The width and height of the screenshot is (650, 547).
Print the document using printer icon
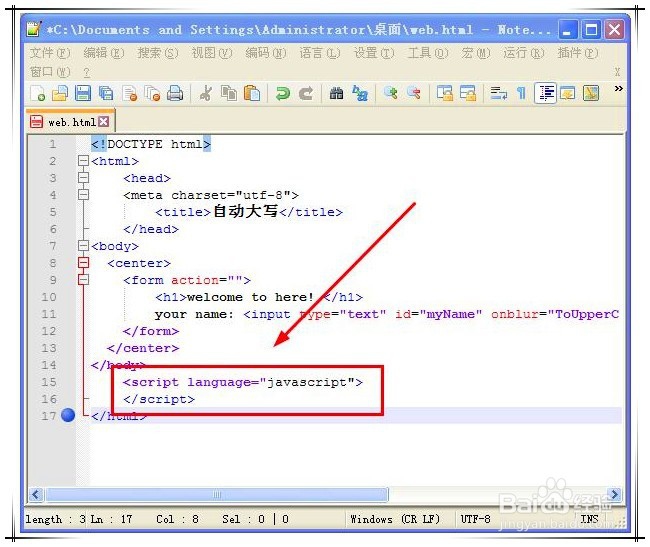175,93
